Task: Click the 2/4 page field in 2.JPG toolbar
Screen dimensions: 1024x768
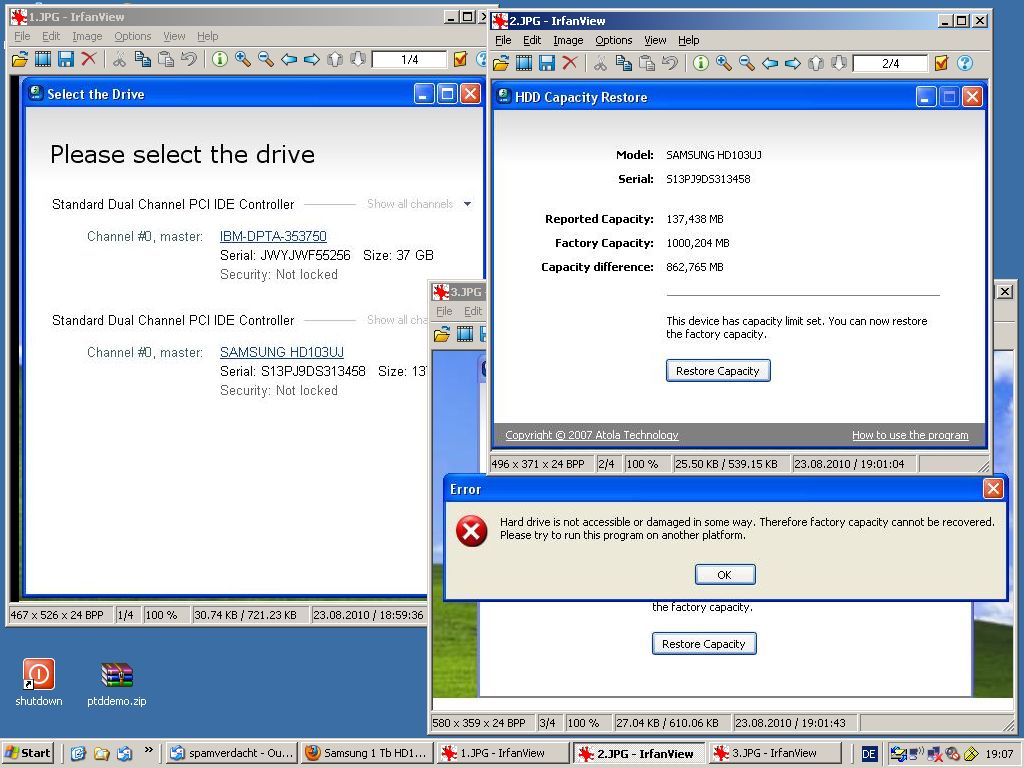Action: click(x=890, y=63)
